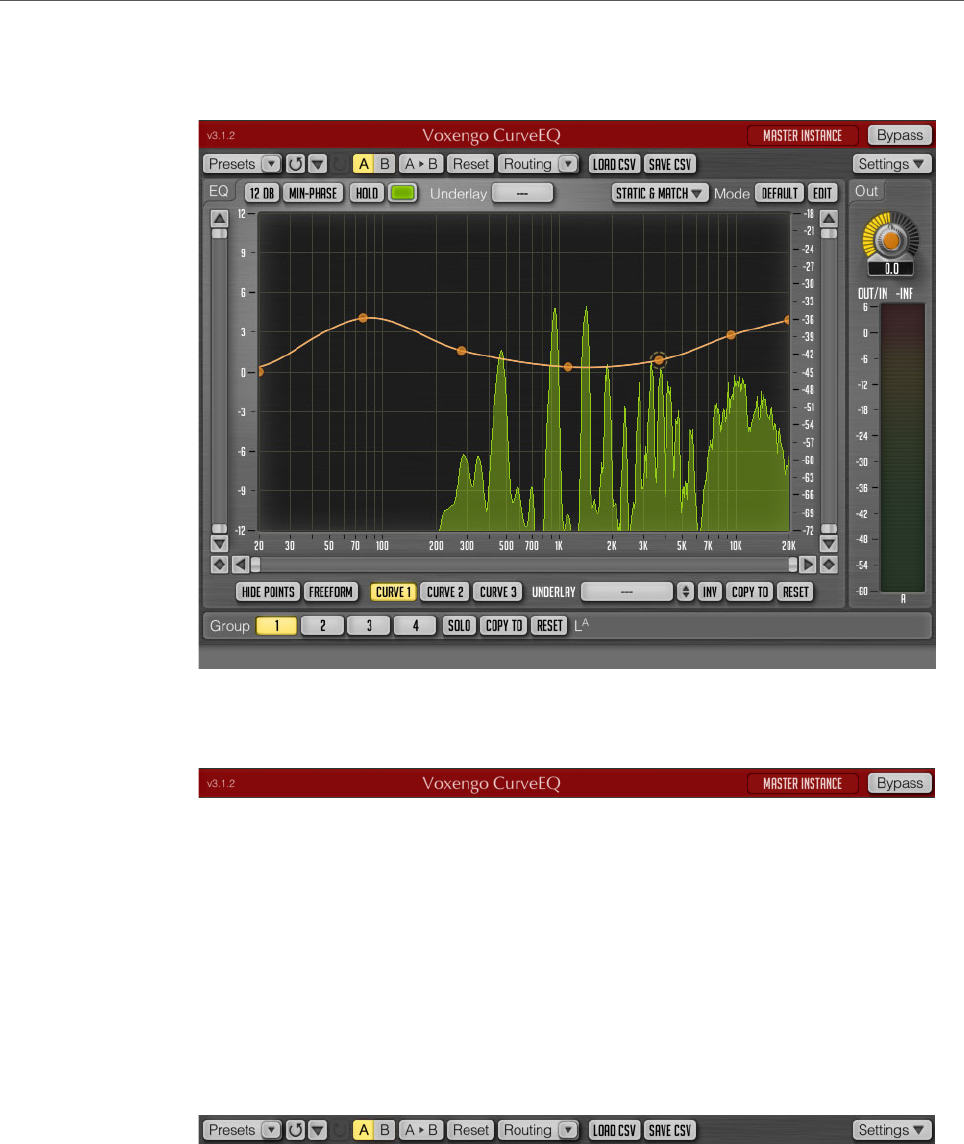
Task: Click RESET in the Group row
Action: (x=550, y=626)
